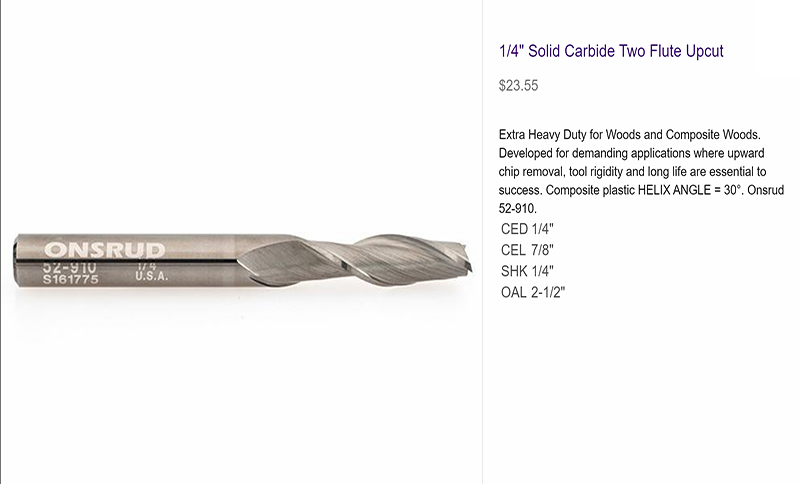Image resolution: width=800 pixels, height=484 pixels.
Task: Click the S161775 serial marking on the shank
Action: point(70,279)
